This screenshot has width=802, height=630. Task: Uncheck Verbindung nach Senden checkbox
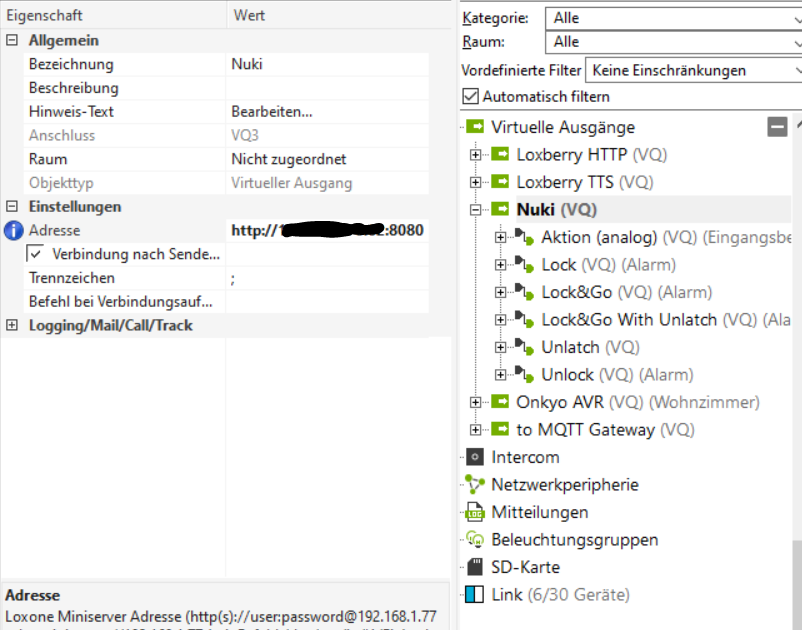pyautogui.click(x=36, y=254)
